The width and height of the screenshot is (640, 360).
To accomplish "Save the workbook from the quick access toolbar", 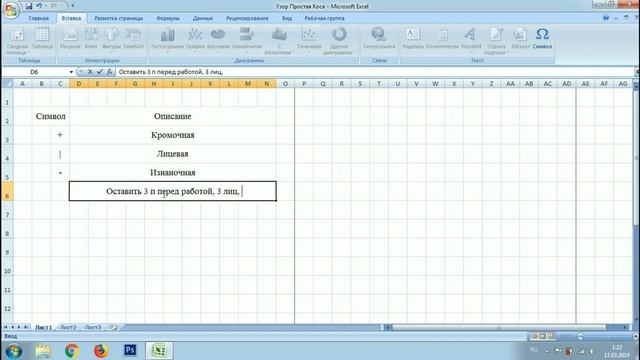I will pyautogui.click(x=29, y=6).
